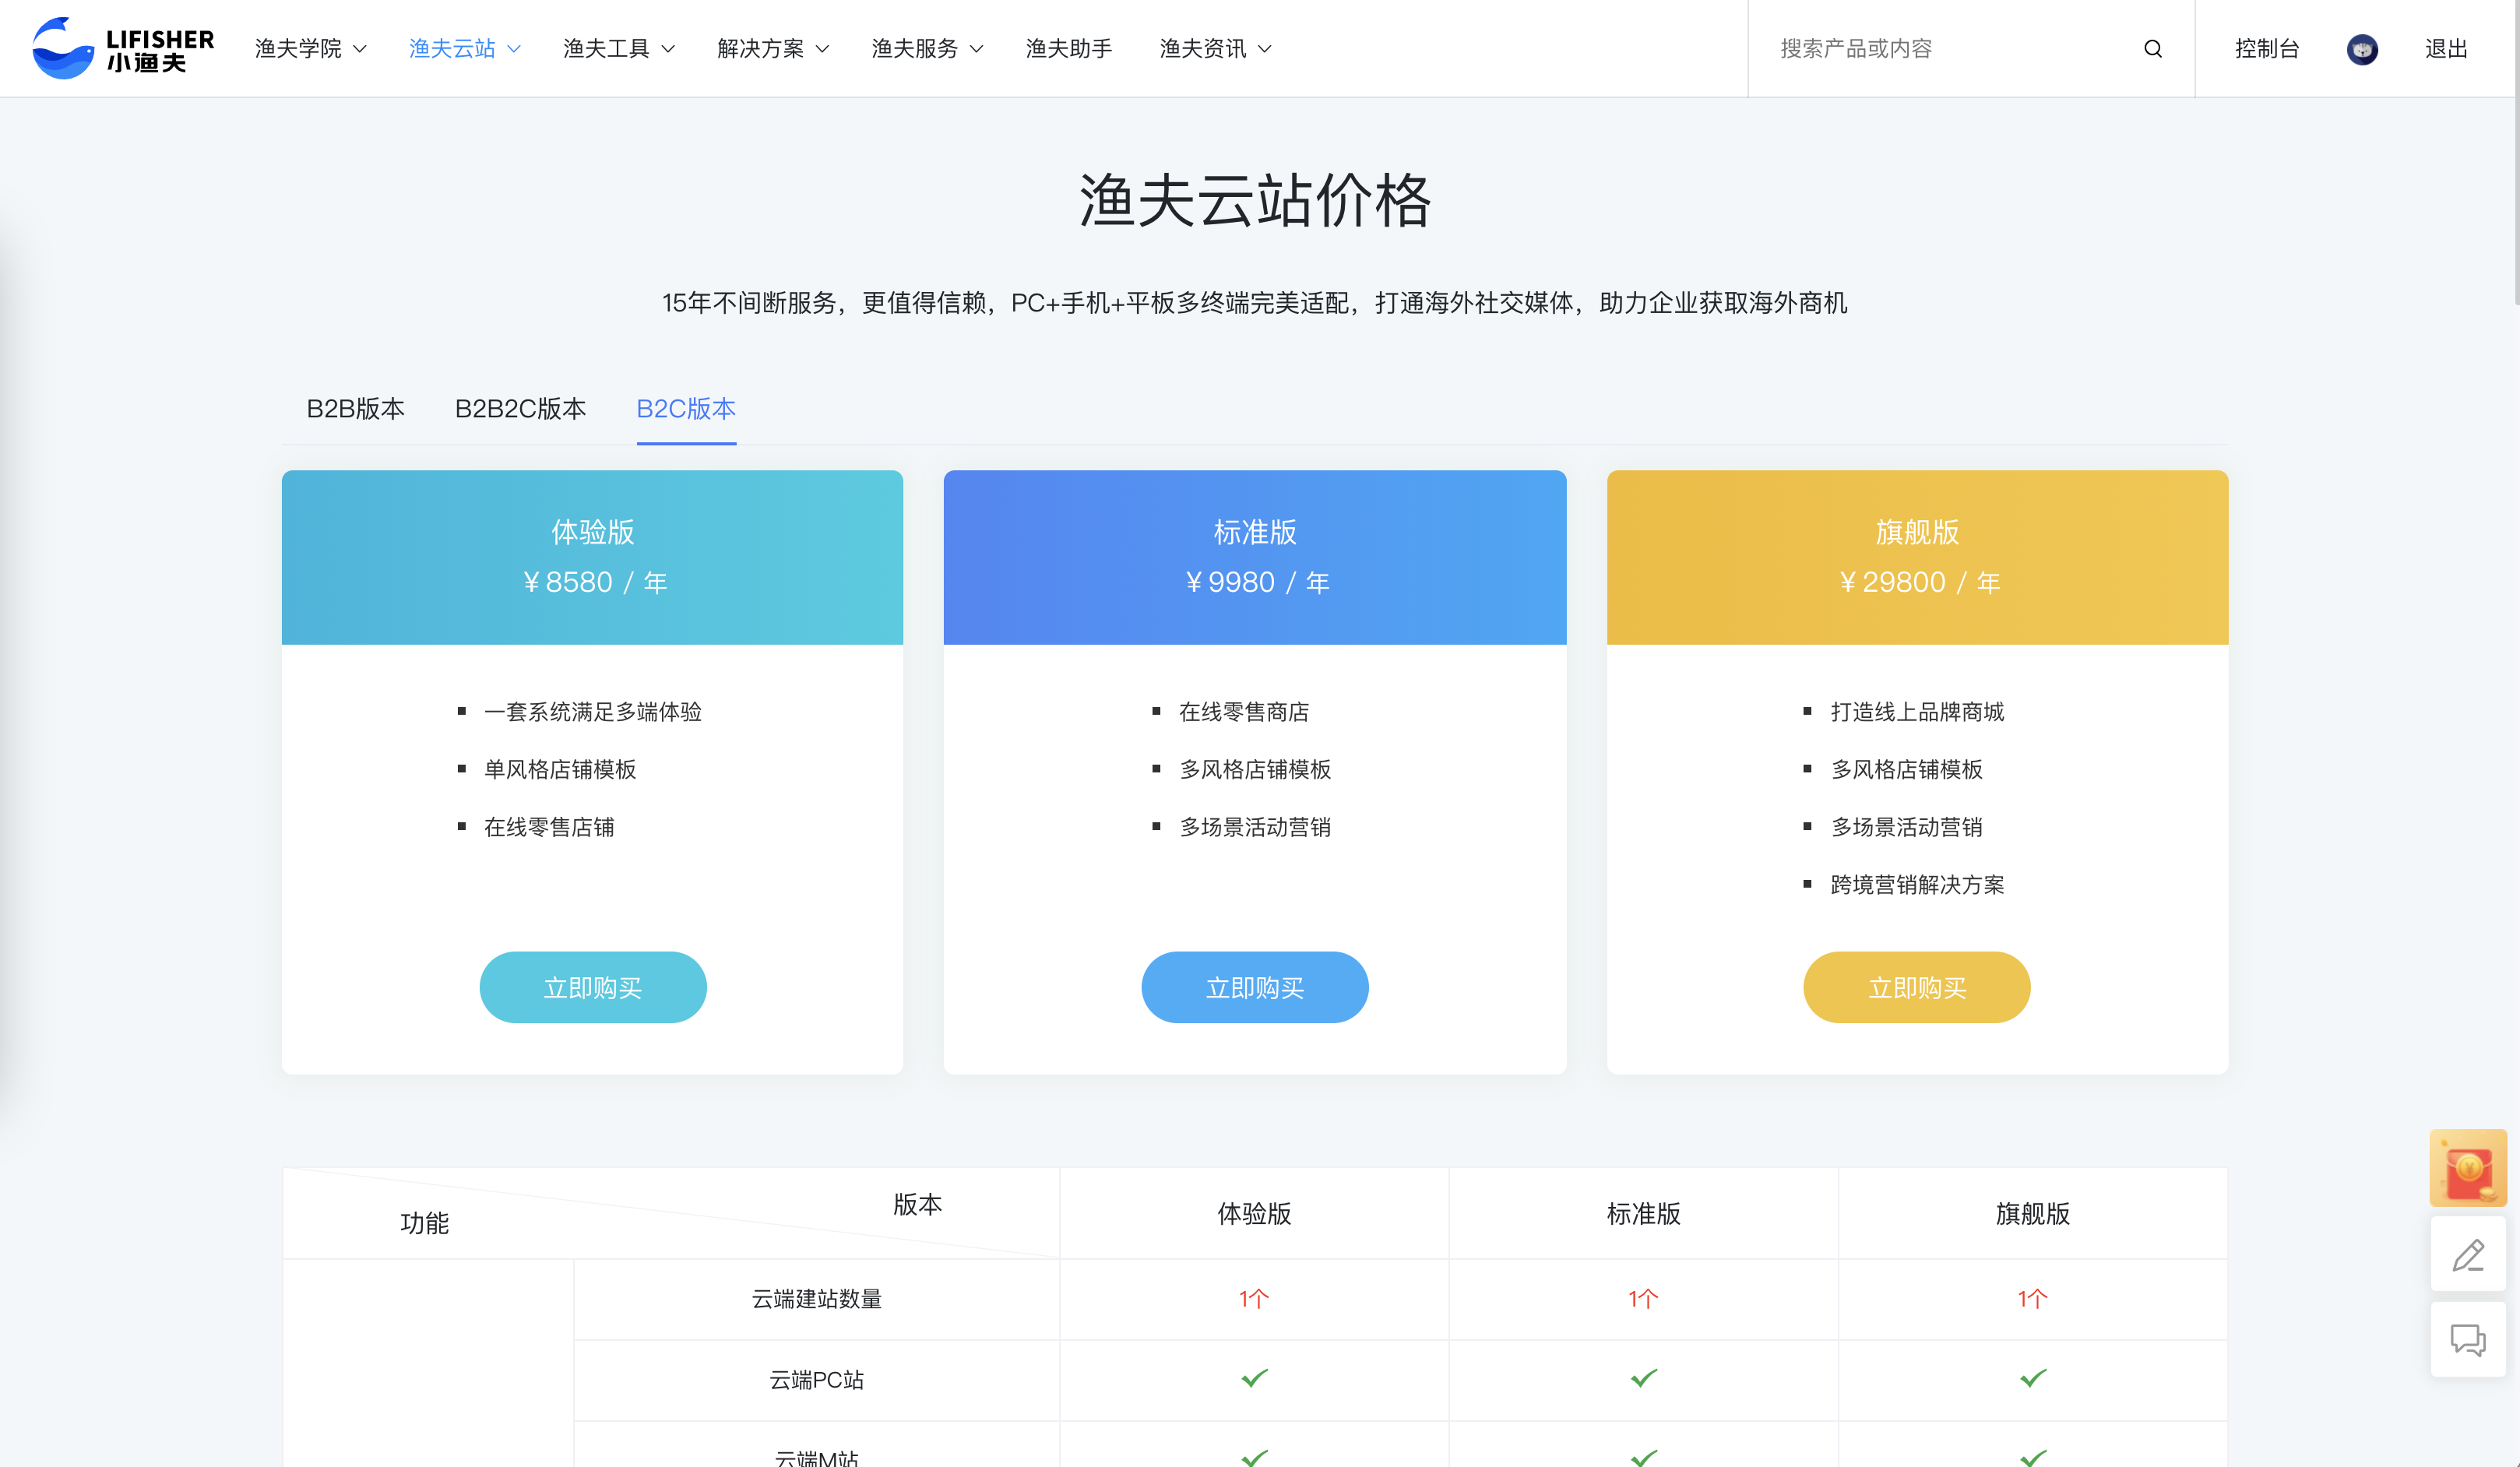Click 1个 value under 旗舰版 column
The width and height of the screenshot is (2520, 1467).
click(x=2032, y=1298)
